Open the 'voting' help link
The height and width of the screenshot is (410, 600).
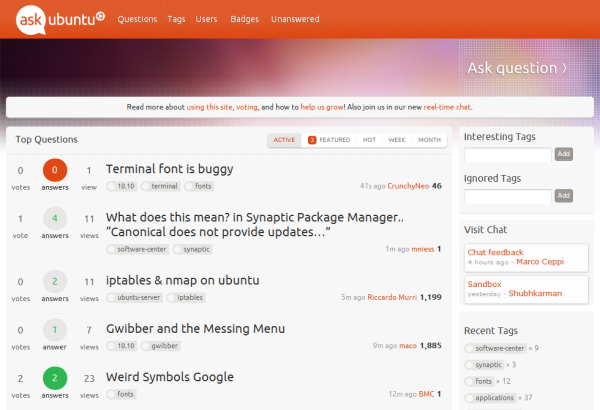pos(247,107)
